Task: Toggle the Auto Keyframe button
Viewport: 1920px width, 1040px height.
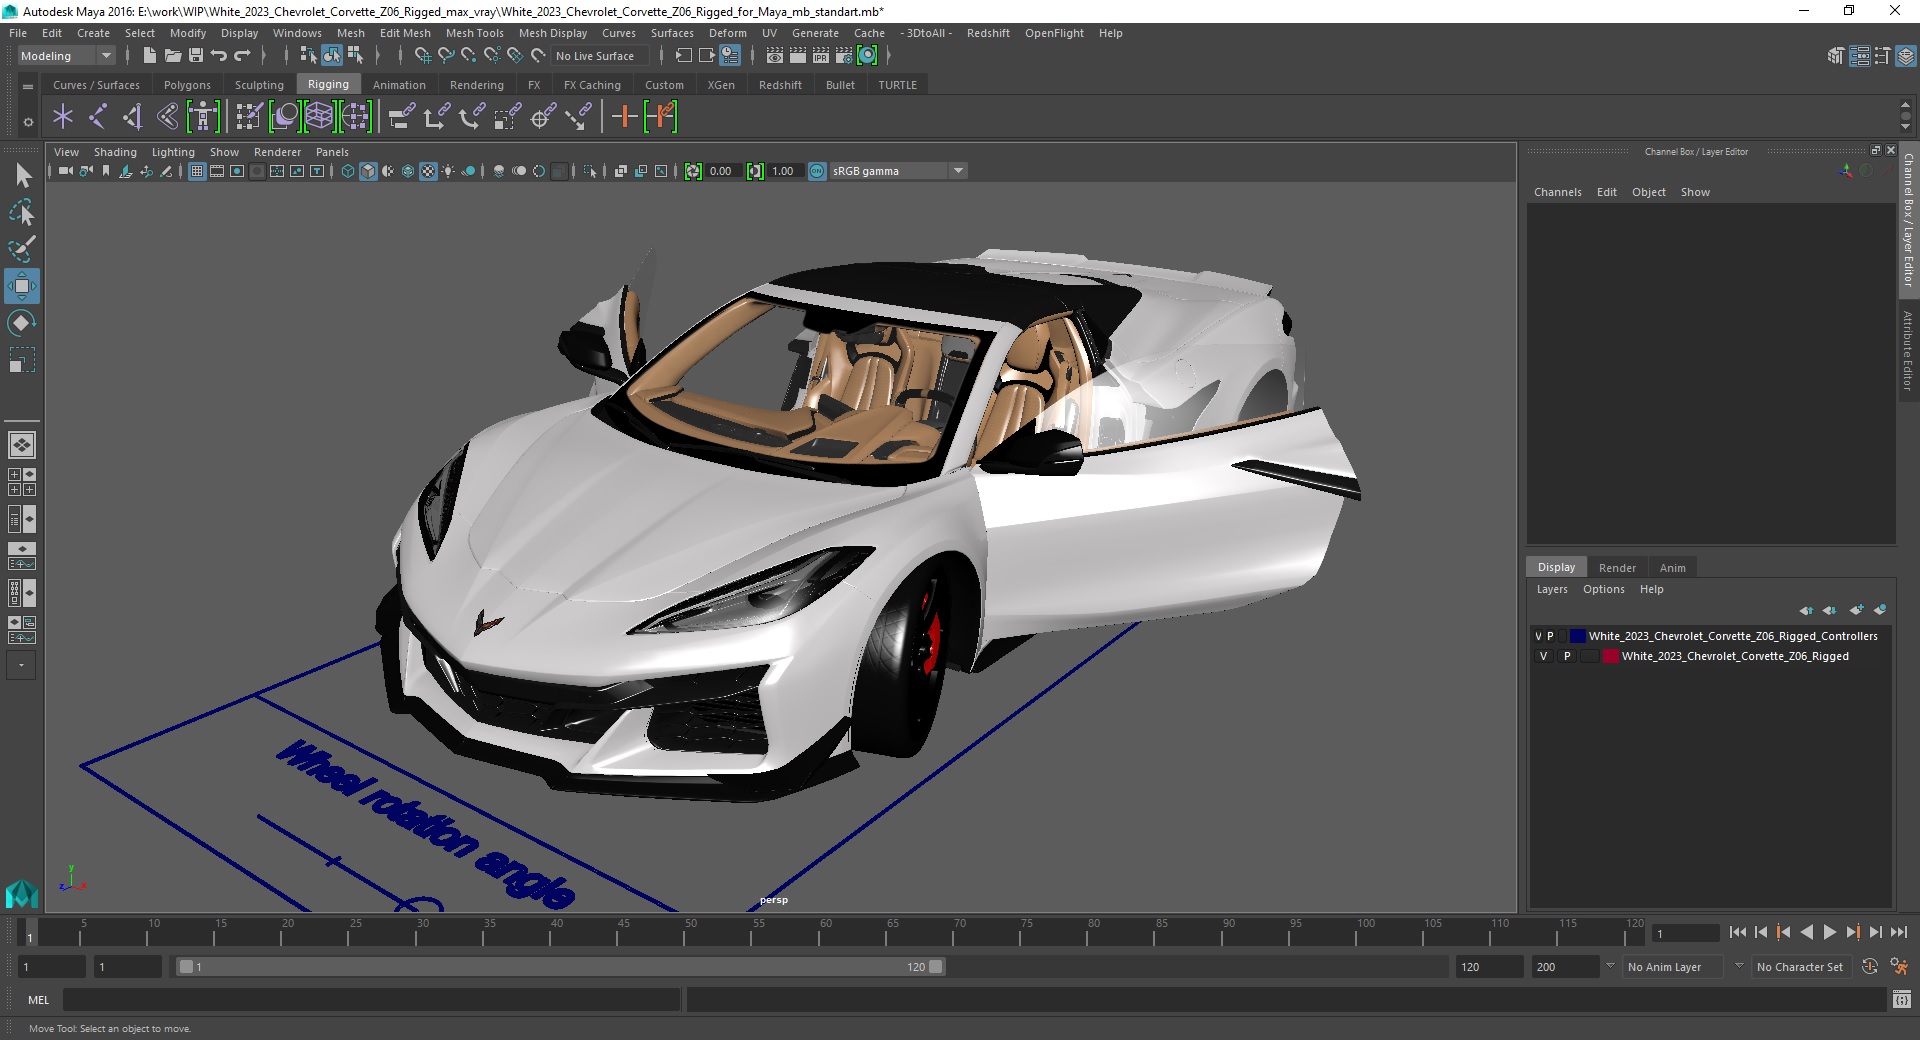Action: pos(1870,967)
